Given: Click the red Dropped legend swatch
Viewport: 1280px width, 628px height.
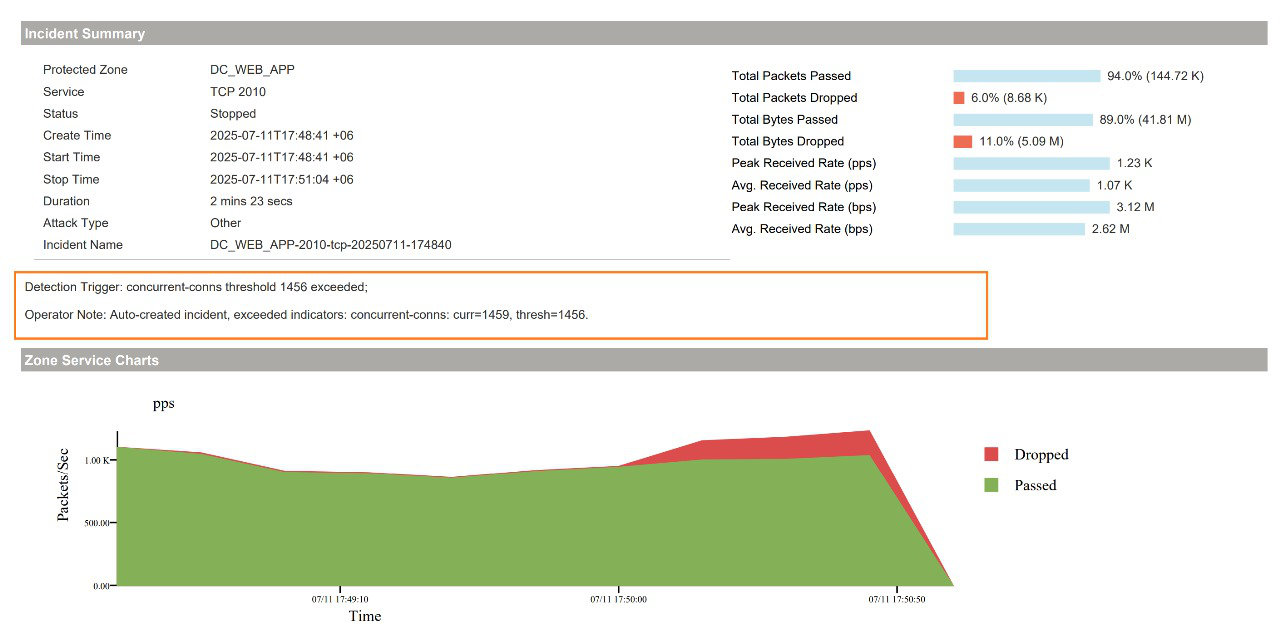Looking at the screenshot, I should pos(991,454).
